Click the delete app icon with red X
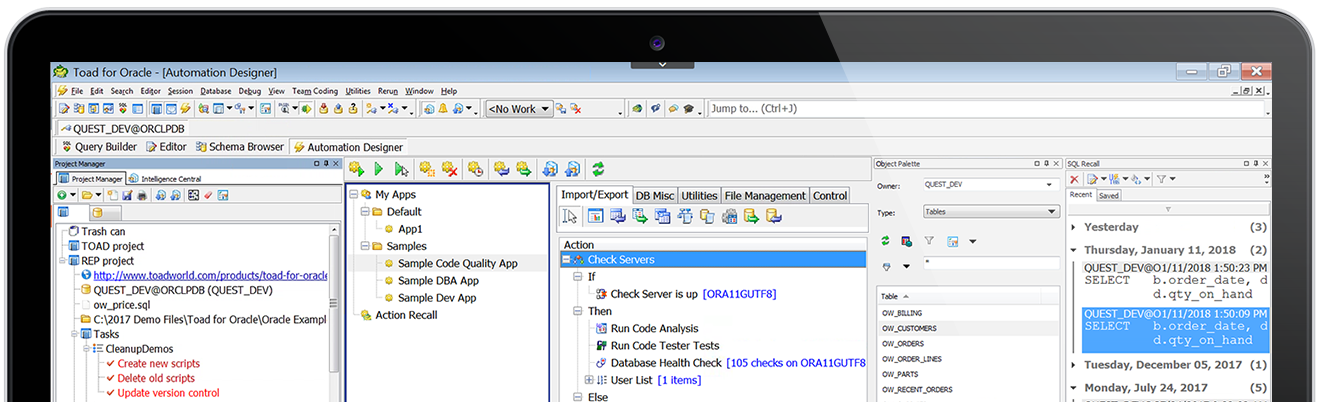 450,169
